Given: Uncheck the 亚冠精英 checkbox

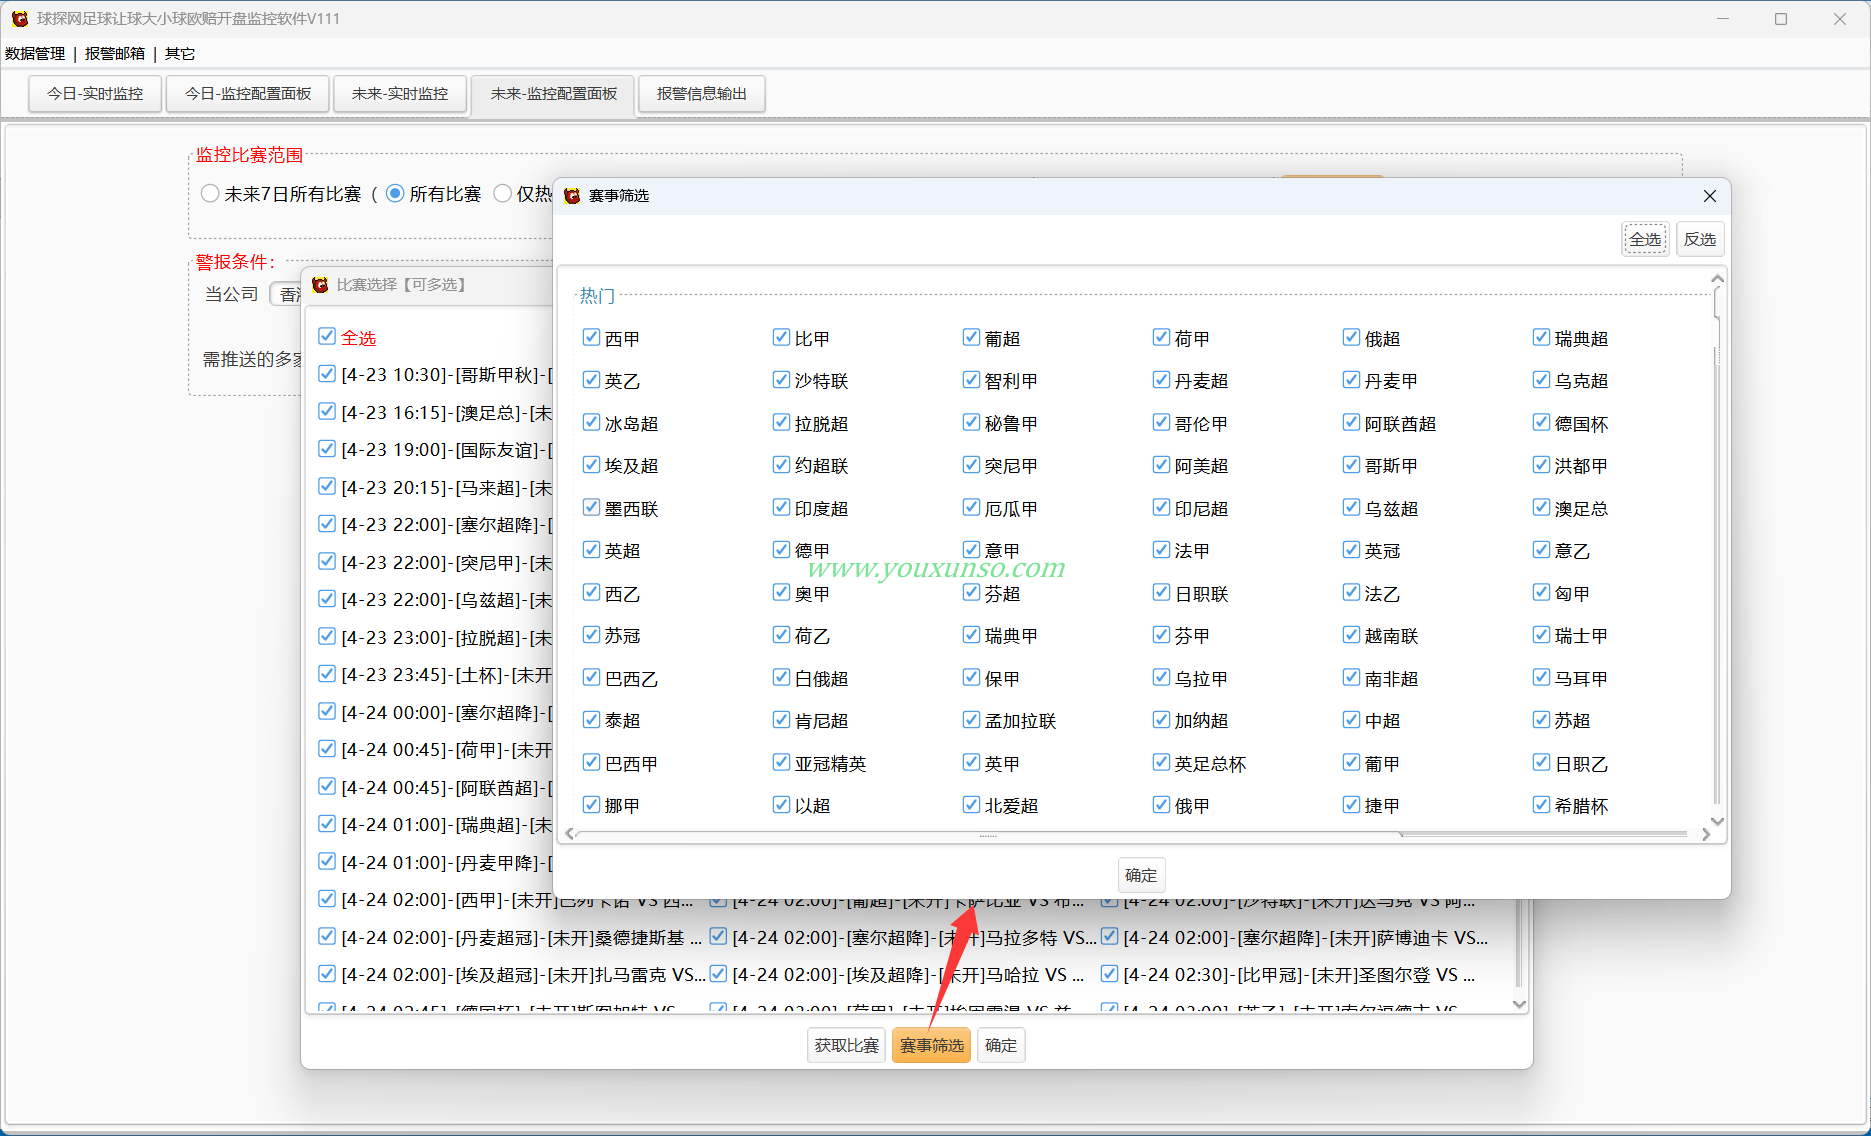Looking at the screenshot, I should click(781, 763).
